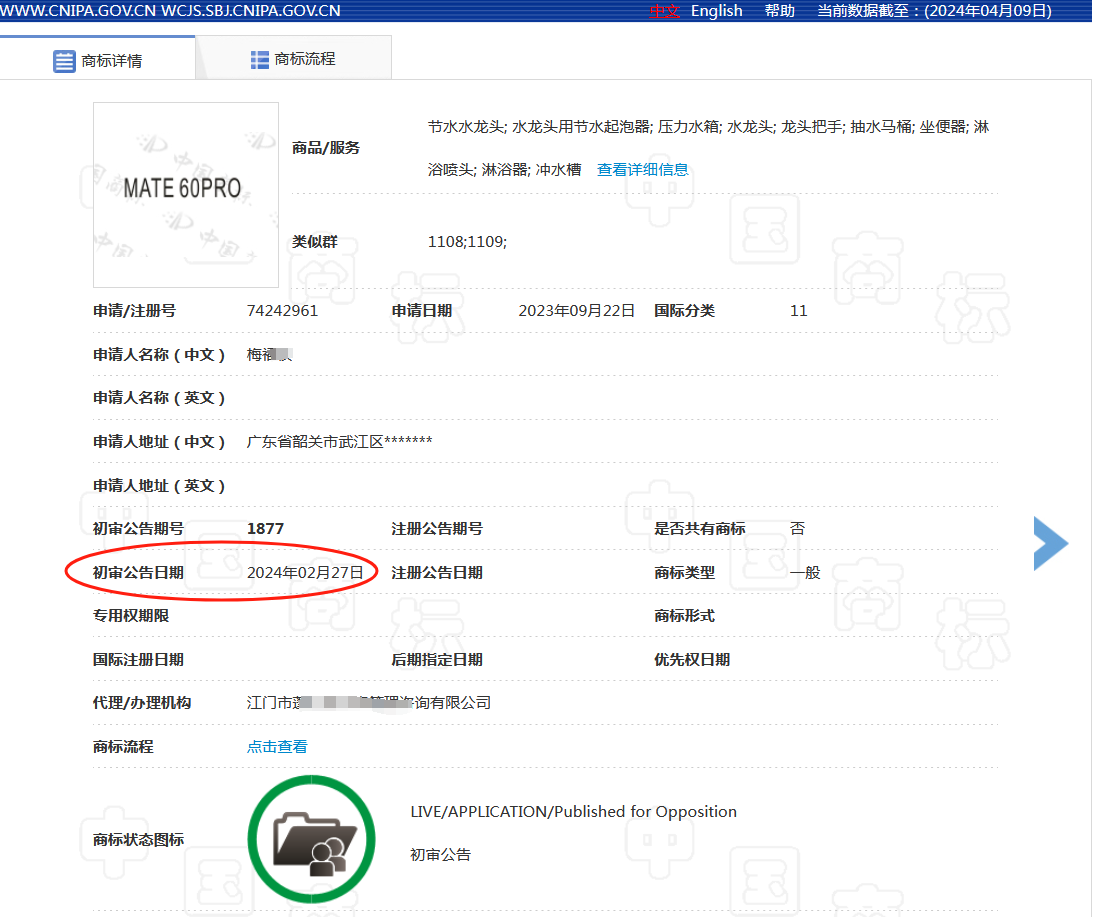Select the 是否共有商标 value 否
The height and width of the screenshot is (917, 1093).
(x=797, y=529)
